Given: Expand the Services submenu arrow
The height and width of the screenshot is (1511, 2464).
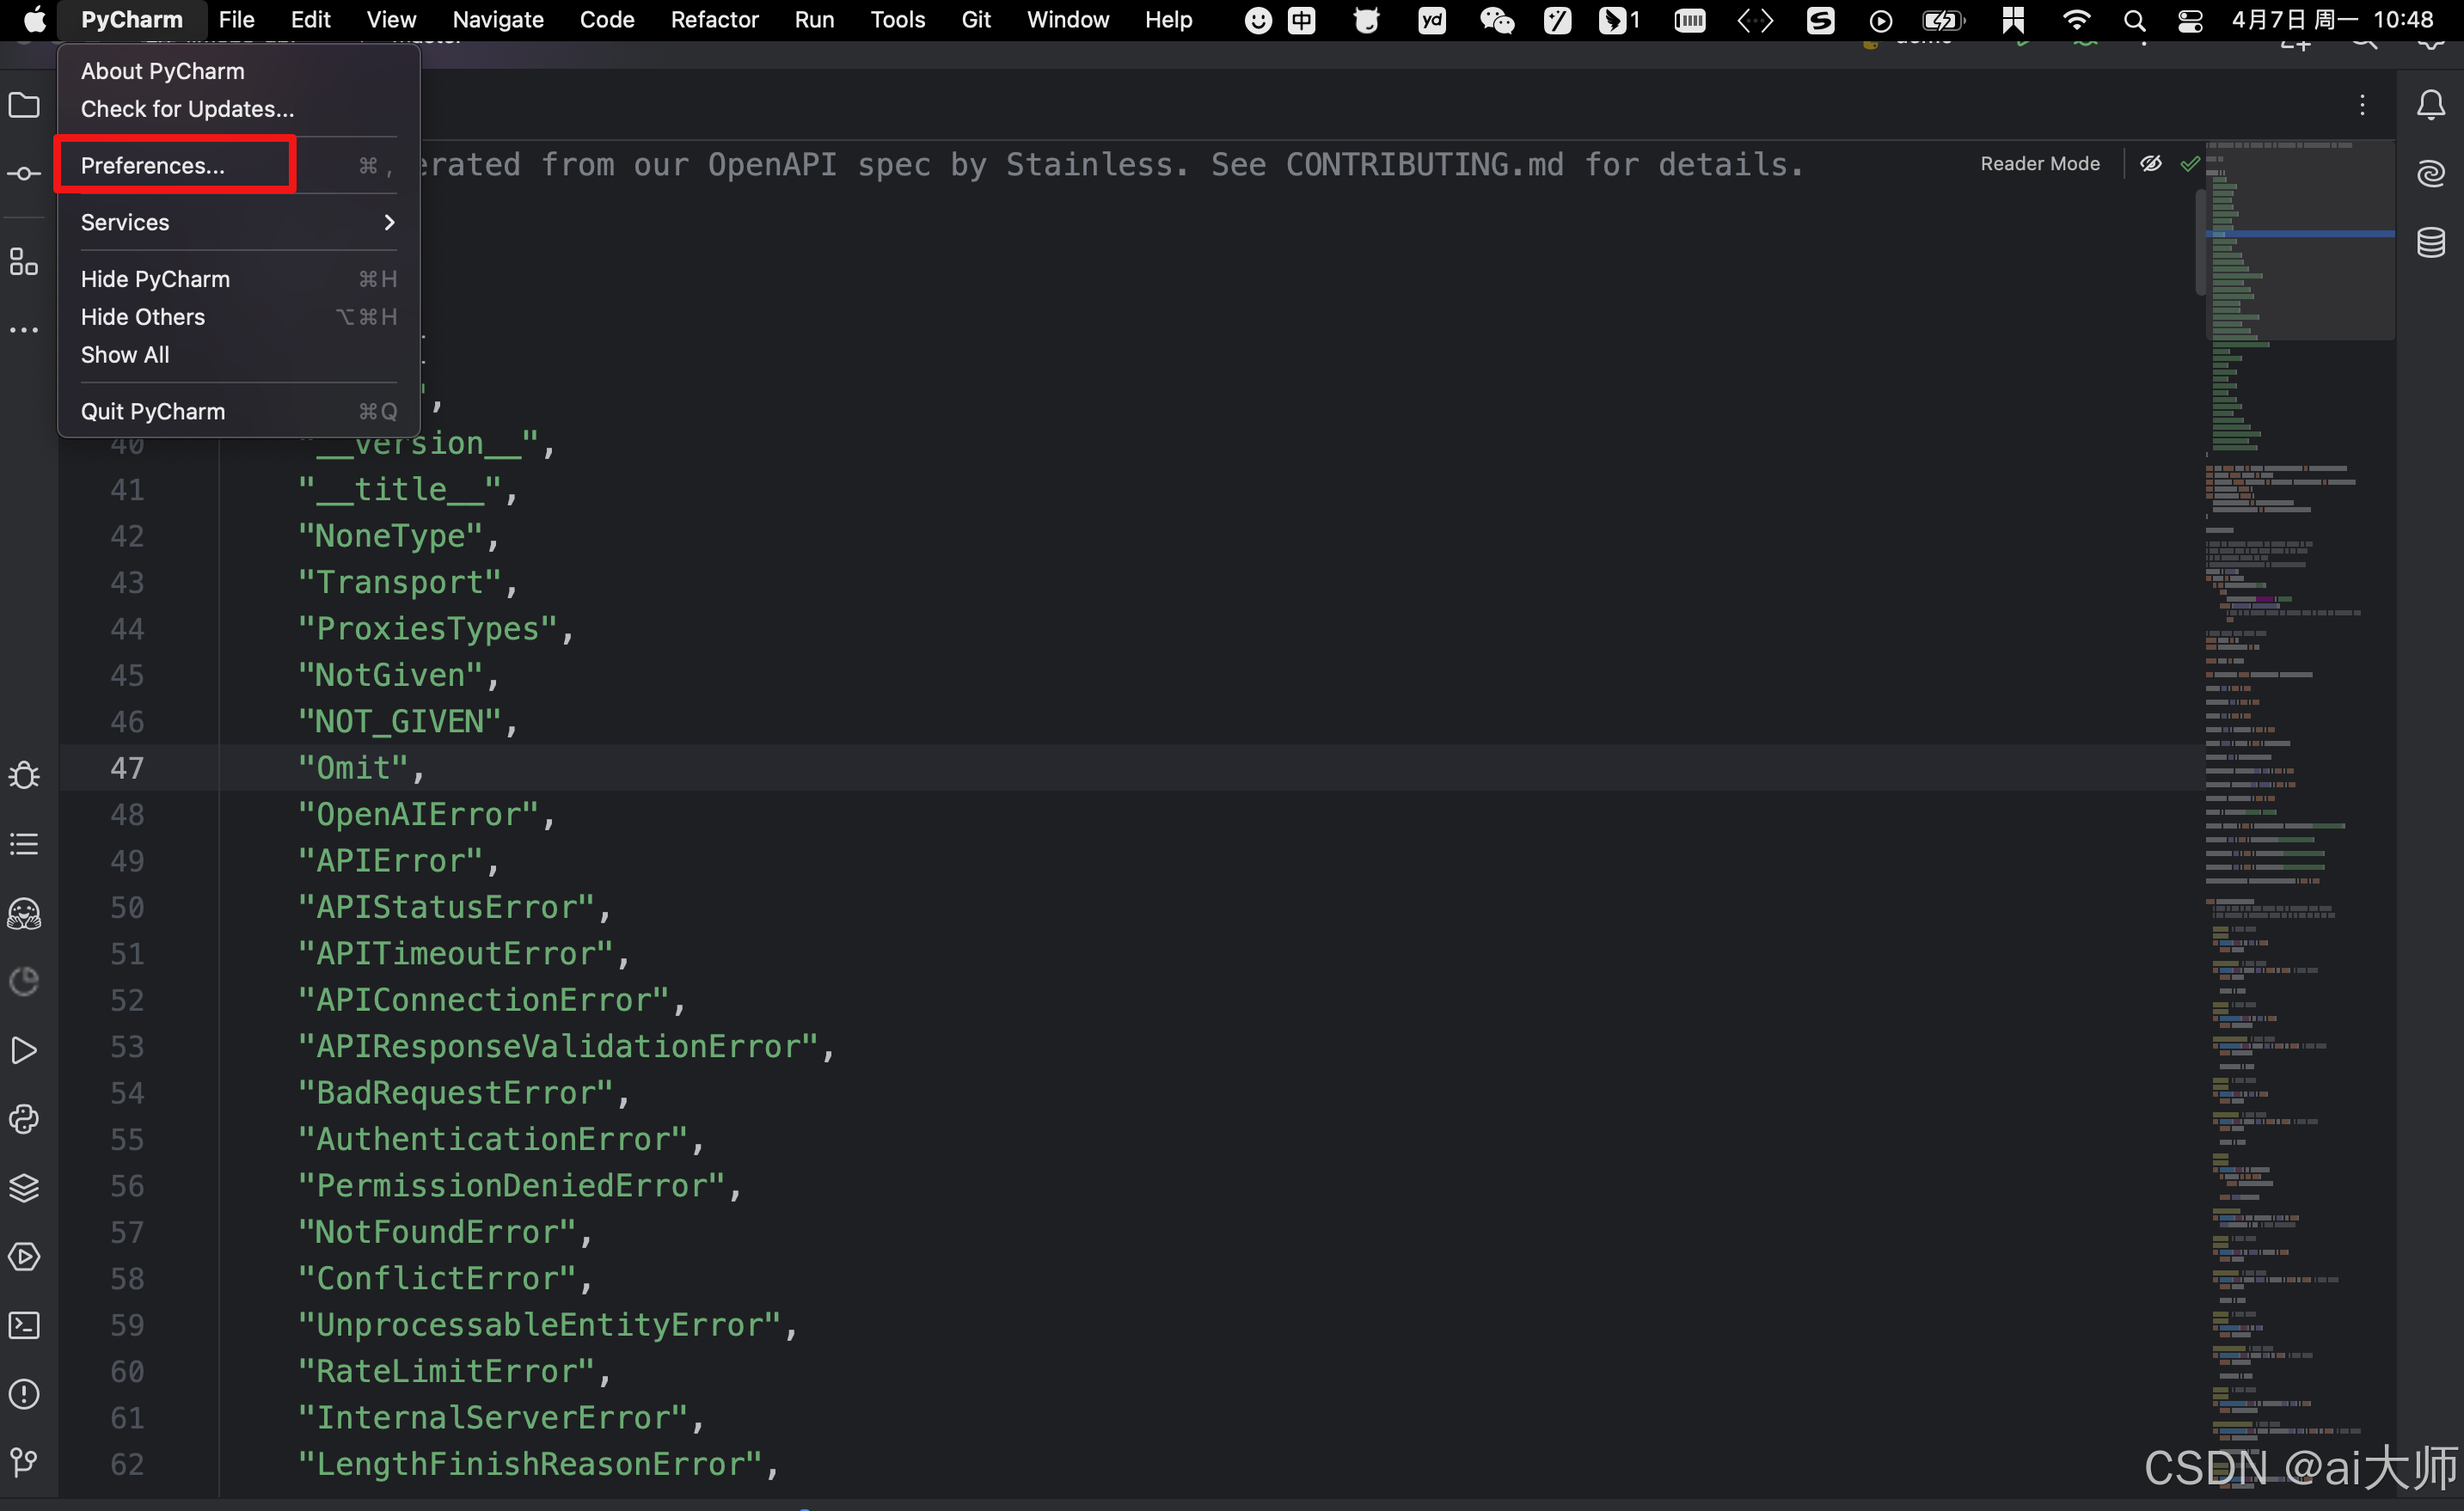Looking at the screenshot, I should (x=389, y=222).
